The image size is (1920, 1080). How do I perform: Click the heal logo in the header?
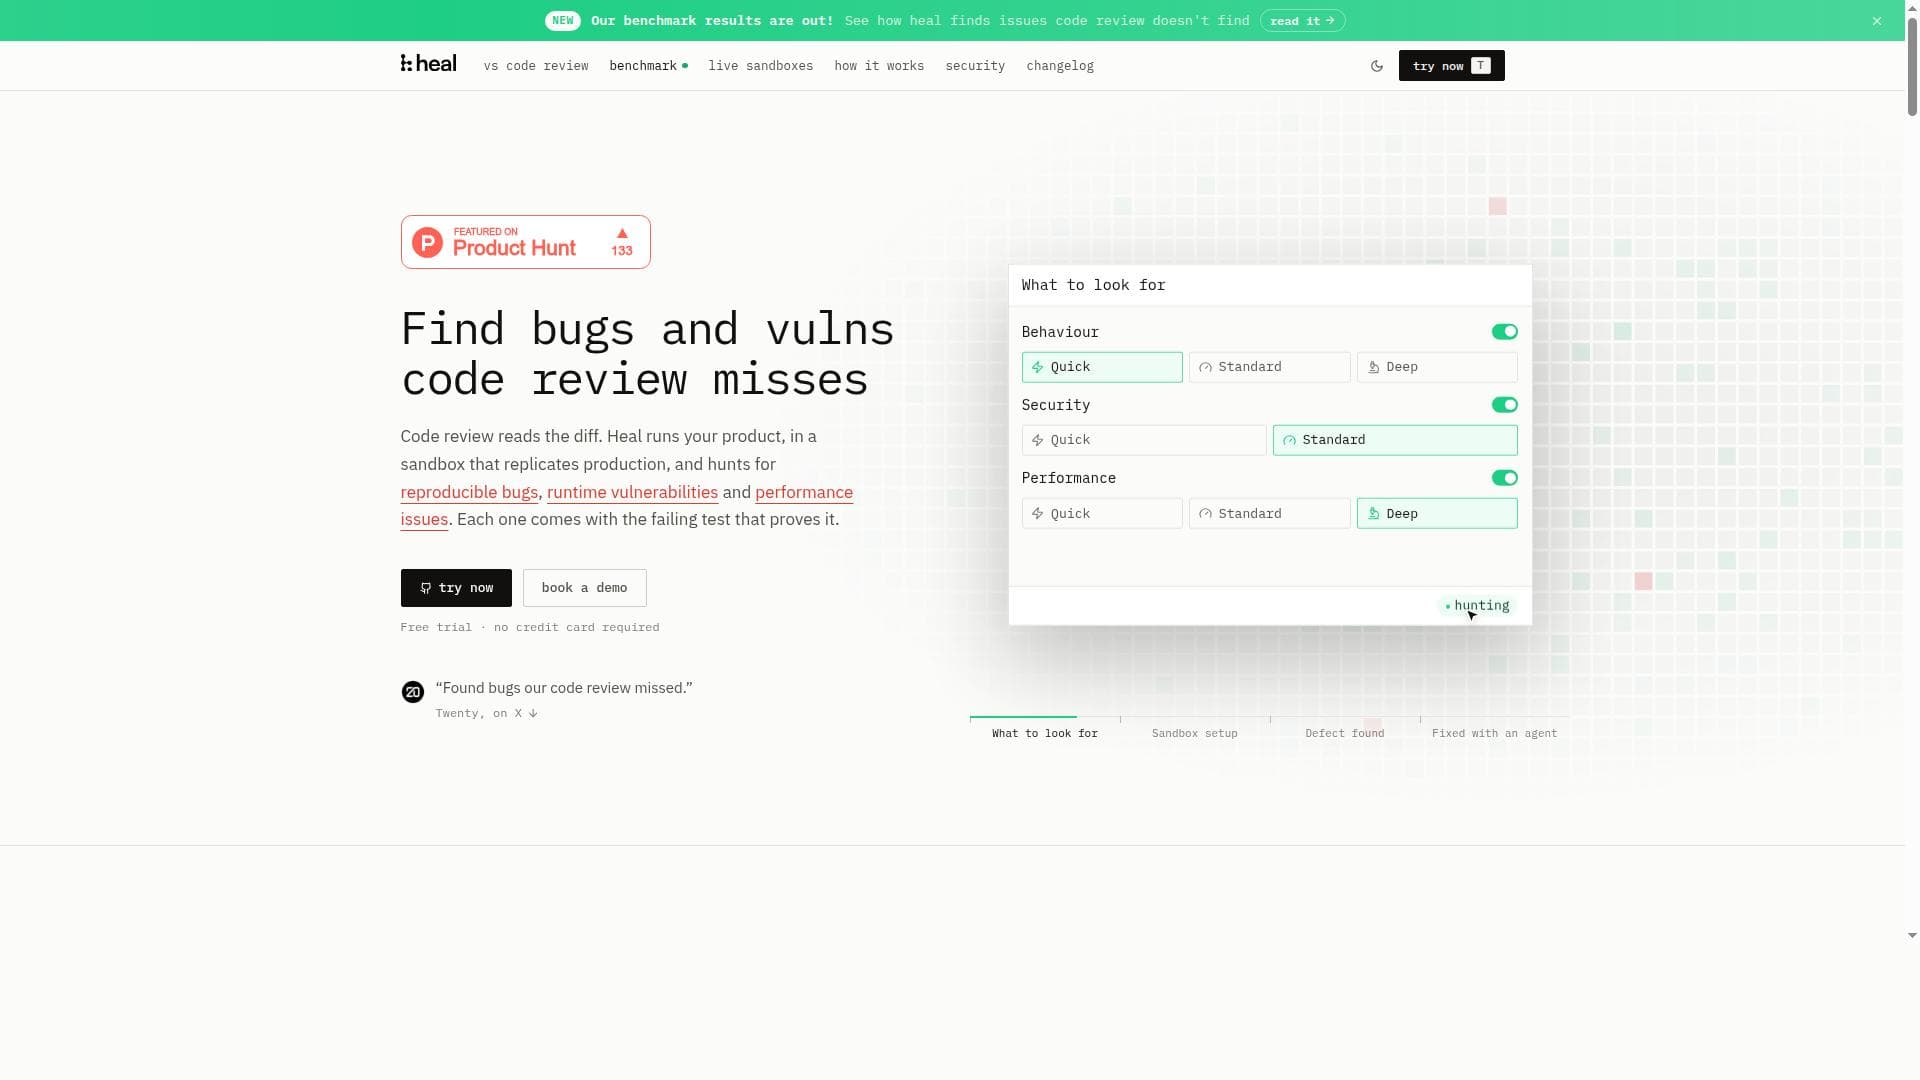[428, 64]
